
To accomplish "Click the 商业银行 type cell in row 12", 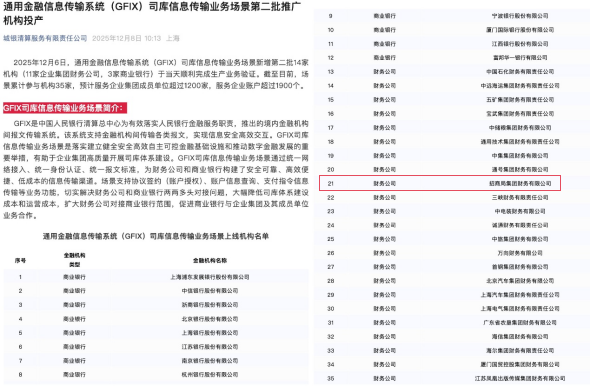I will [x=385, y=58].
